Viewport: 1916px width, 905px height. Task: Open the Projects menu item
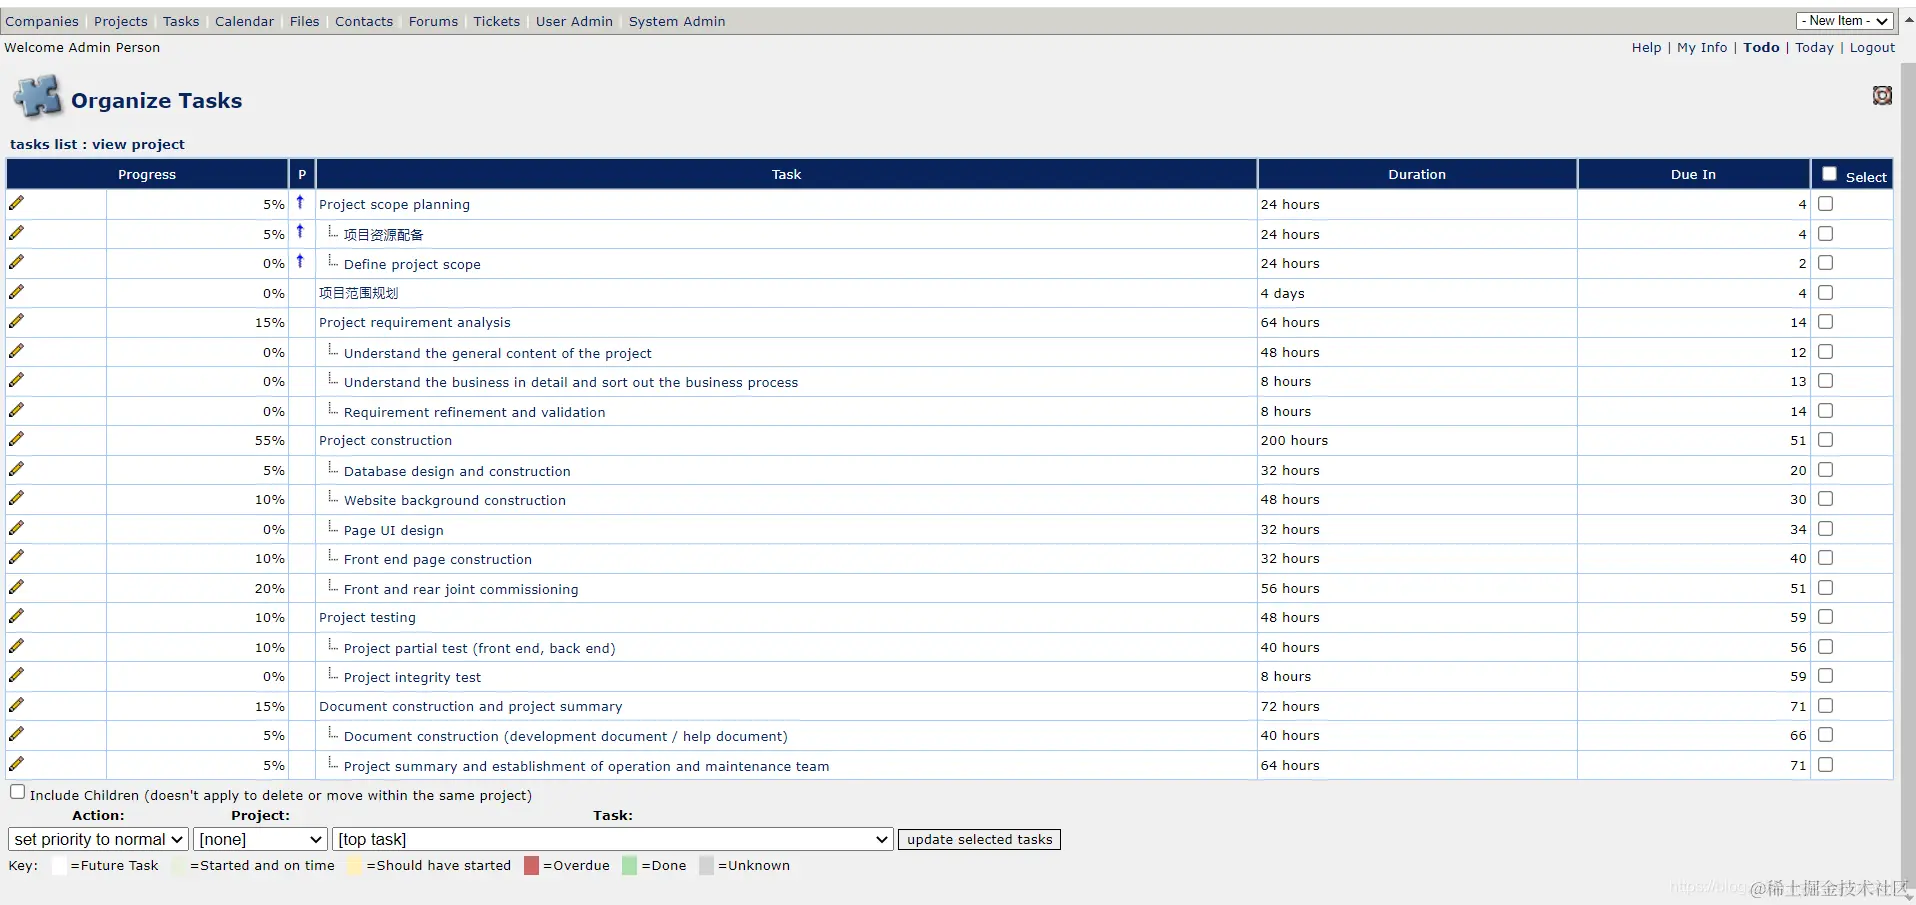coord(121,21)
